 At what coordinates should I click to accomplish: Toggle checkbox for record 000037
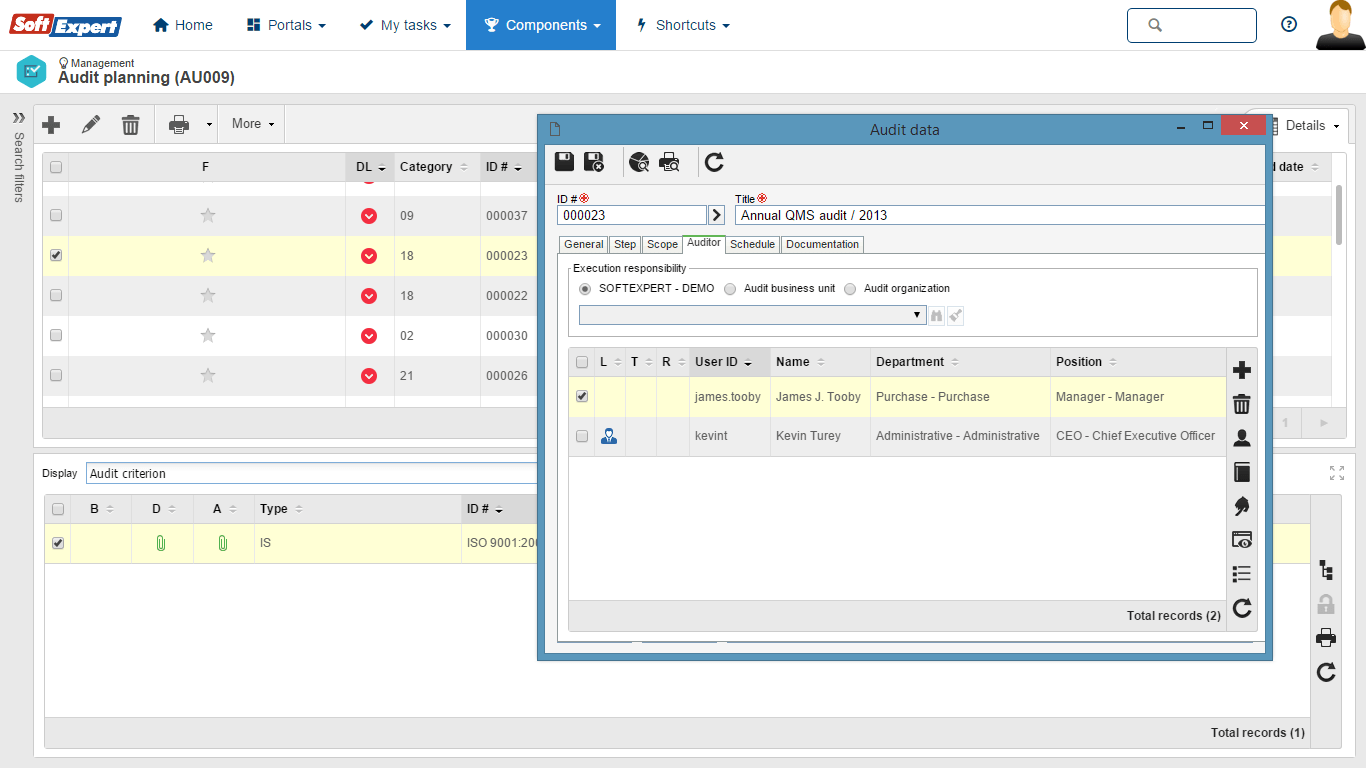click(x=56, y=215)
